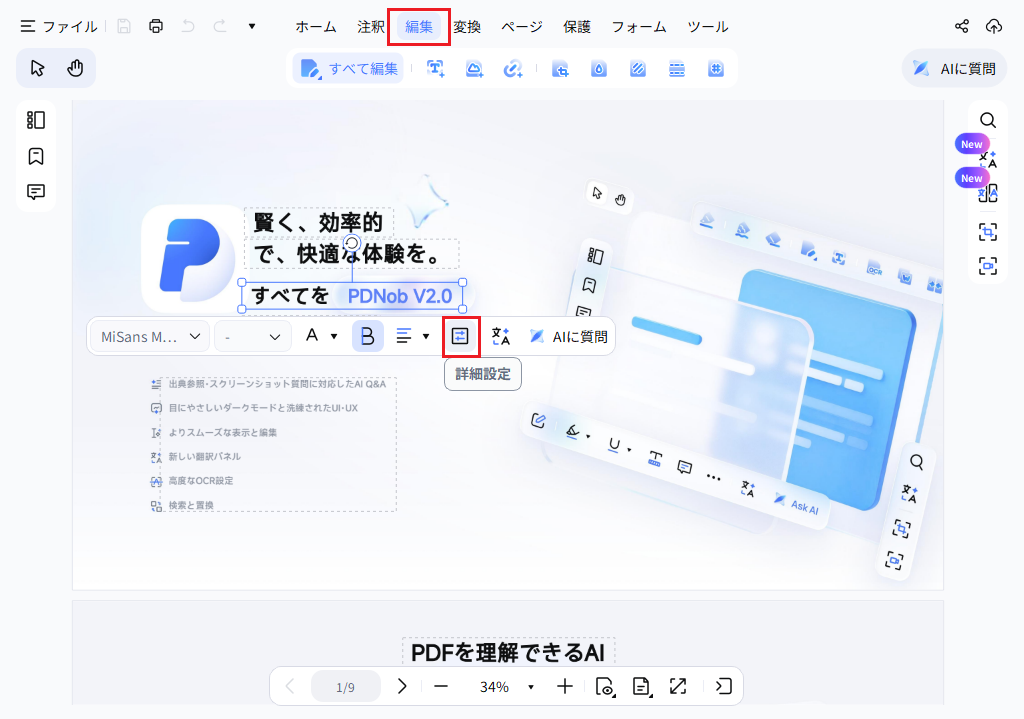Expand the text alignment dropdown arrow
Viewport: 1024px width, 719px height.
click(426, 336)
